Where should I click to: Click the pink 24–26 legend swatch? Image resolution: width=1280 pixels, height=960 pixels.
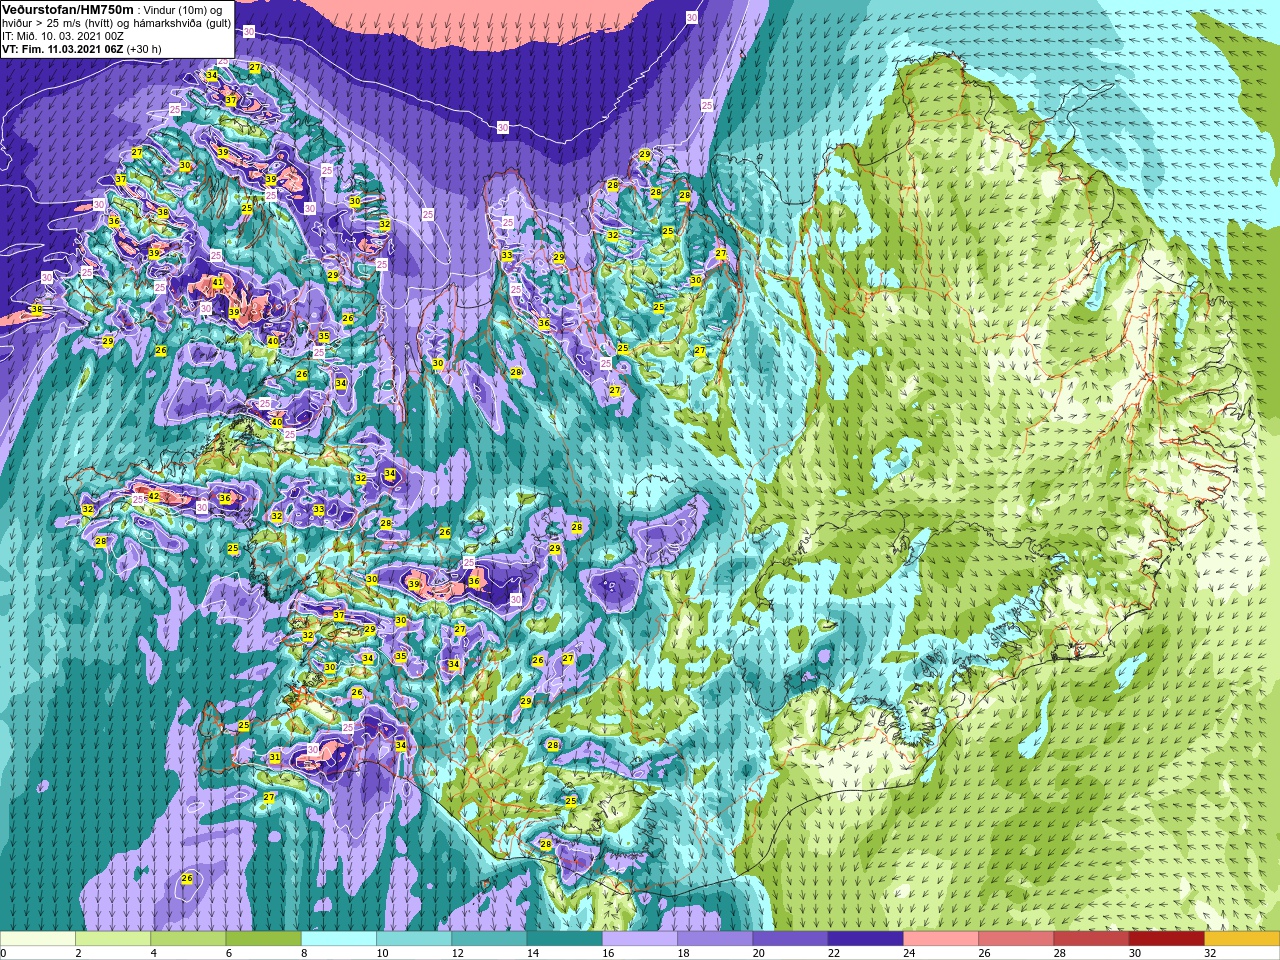click(941, 939)
